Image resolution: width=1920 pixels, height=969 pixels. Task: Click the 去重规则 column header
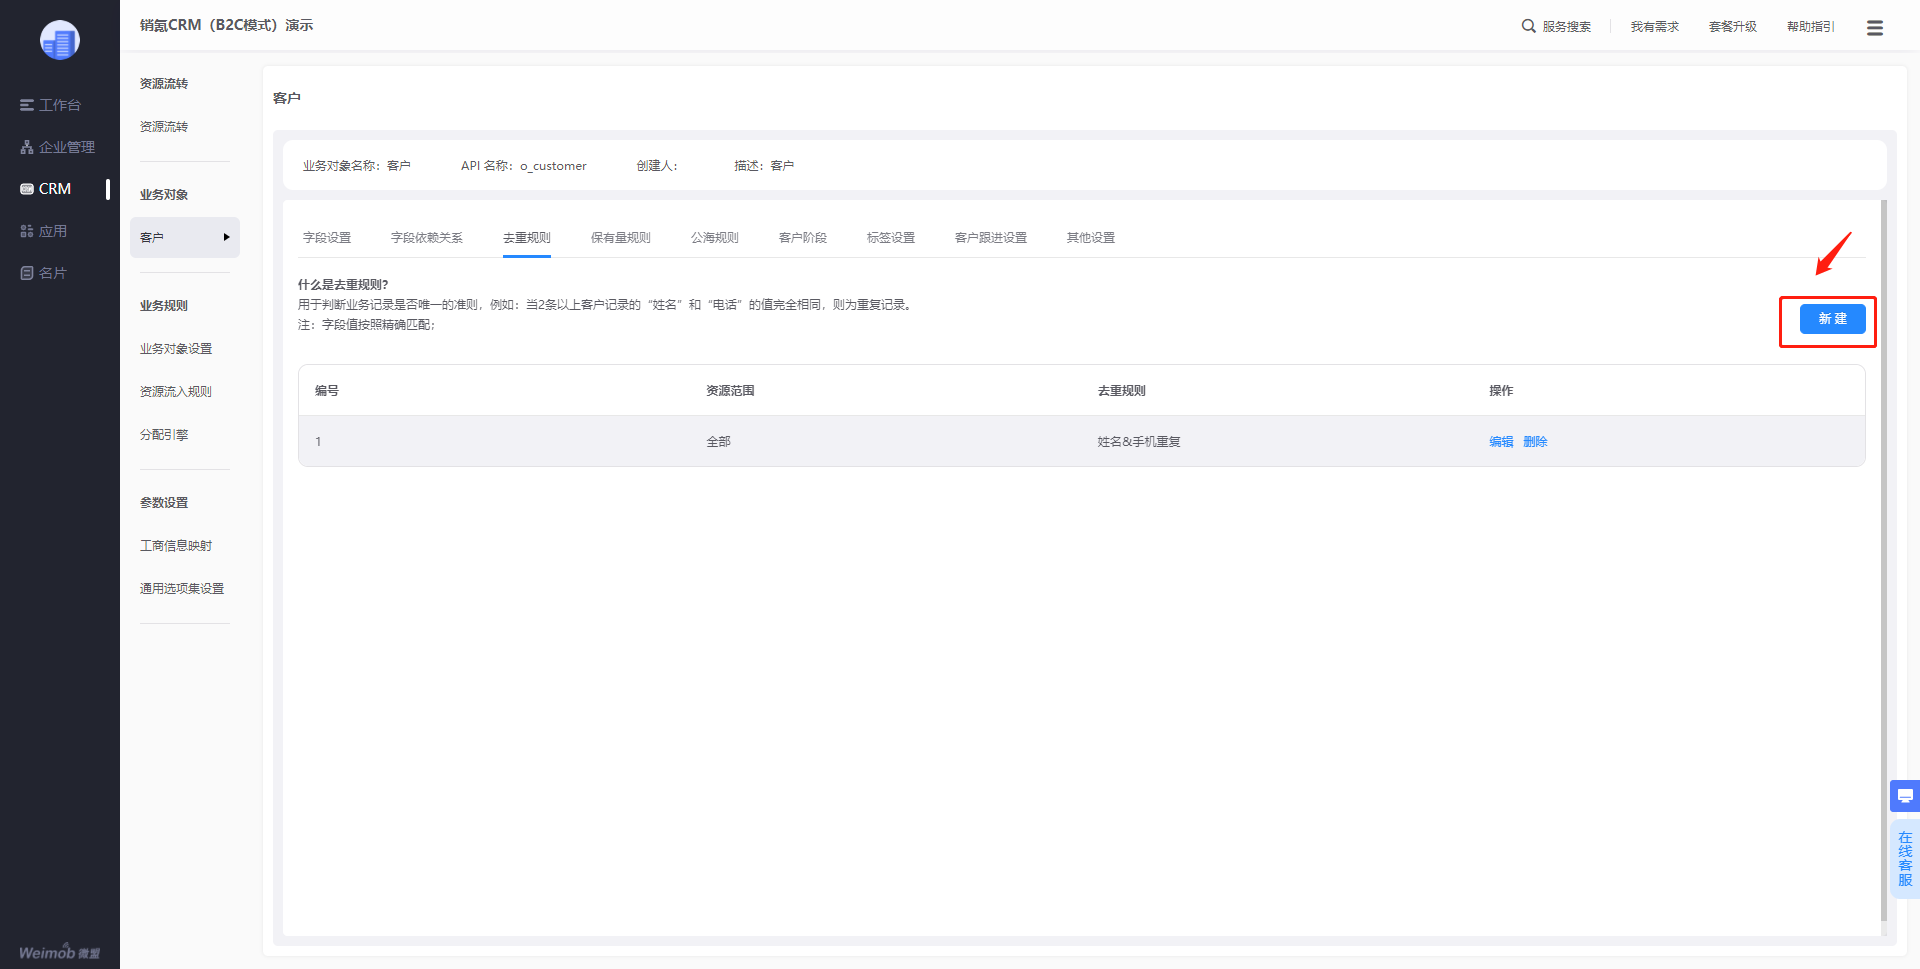(x=1121, y=391)
